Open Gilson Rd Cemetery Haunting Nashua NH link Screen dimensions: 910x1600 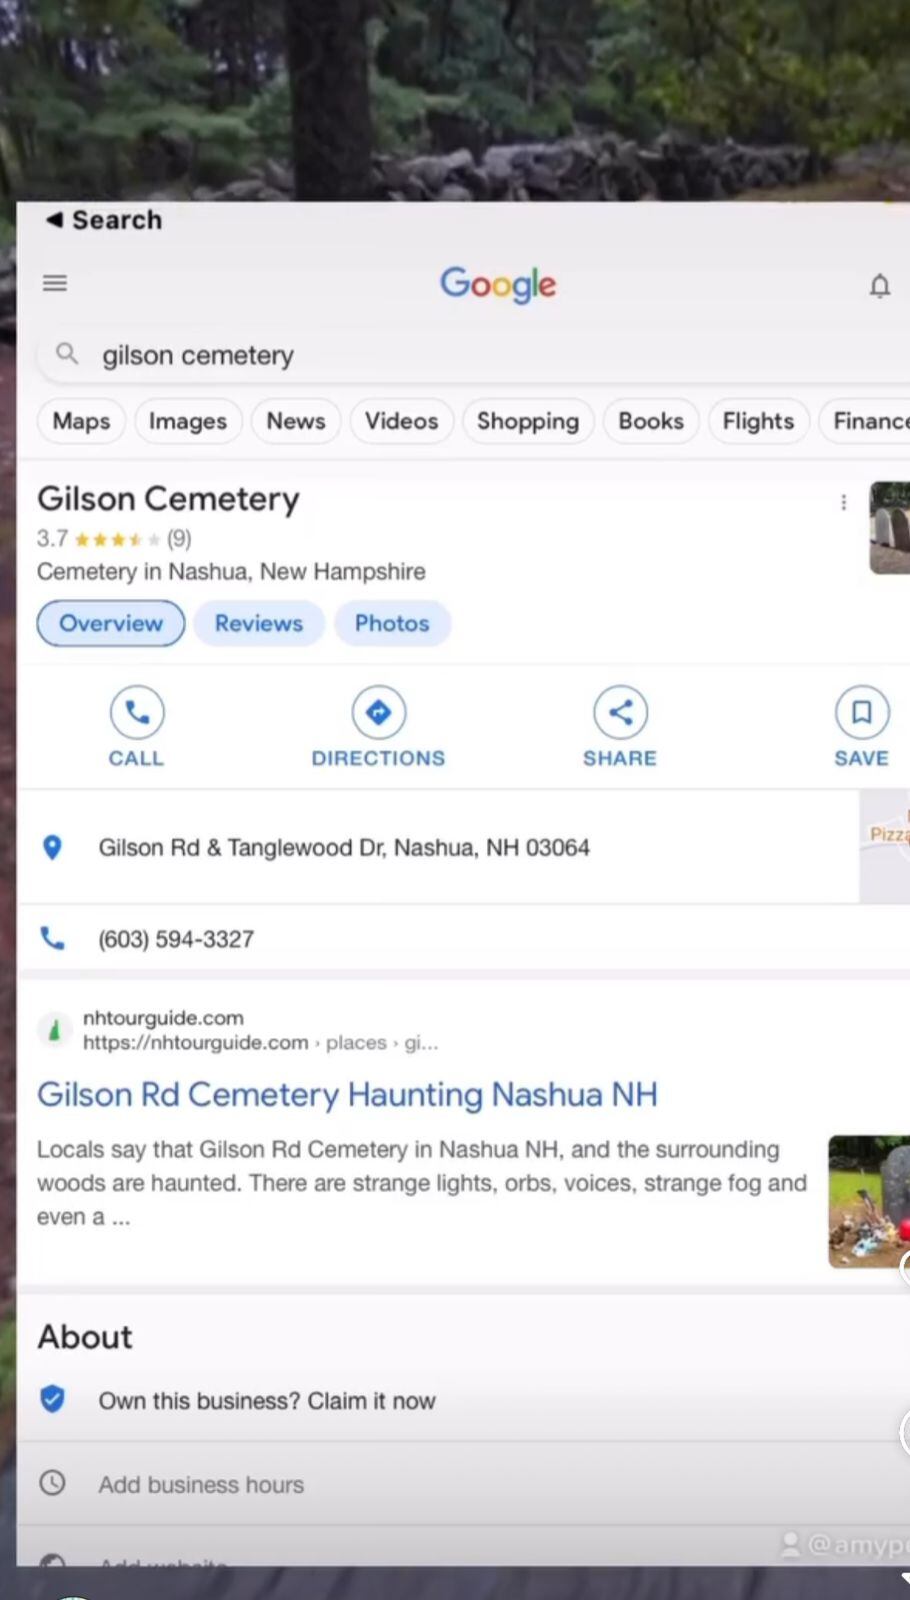point(347,1094)
